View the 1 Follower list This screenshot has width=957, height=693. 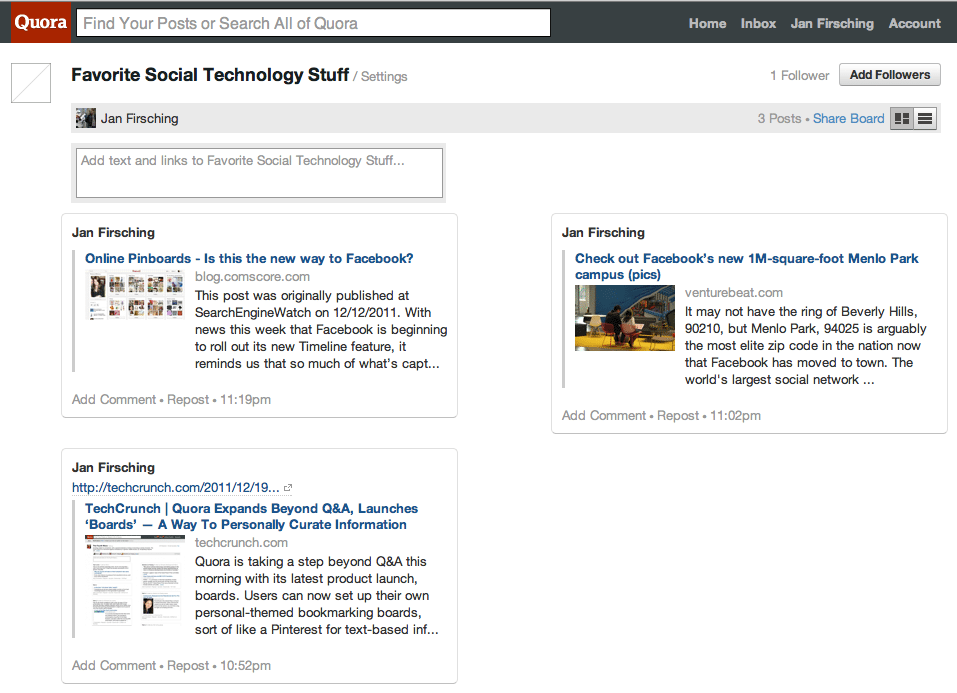pos(800,75)
